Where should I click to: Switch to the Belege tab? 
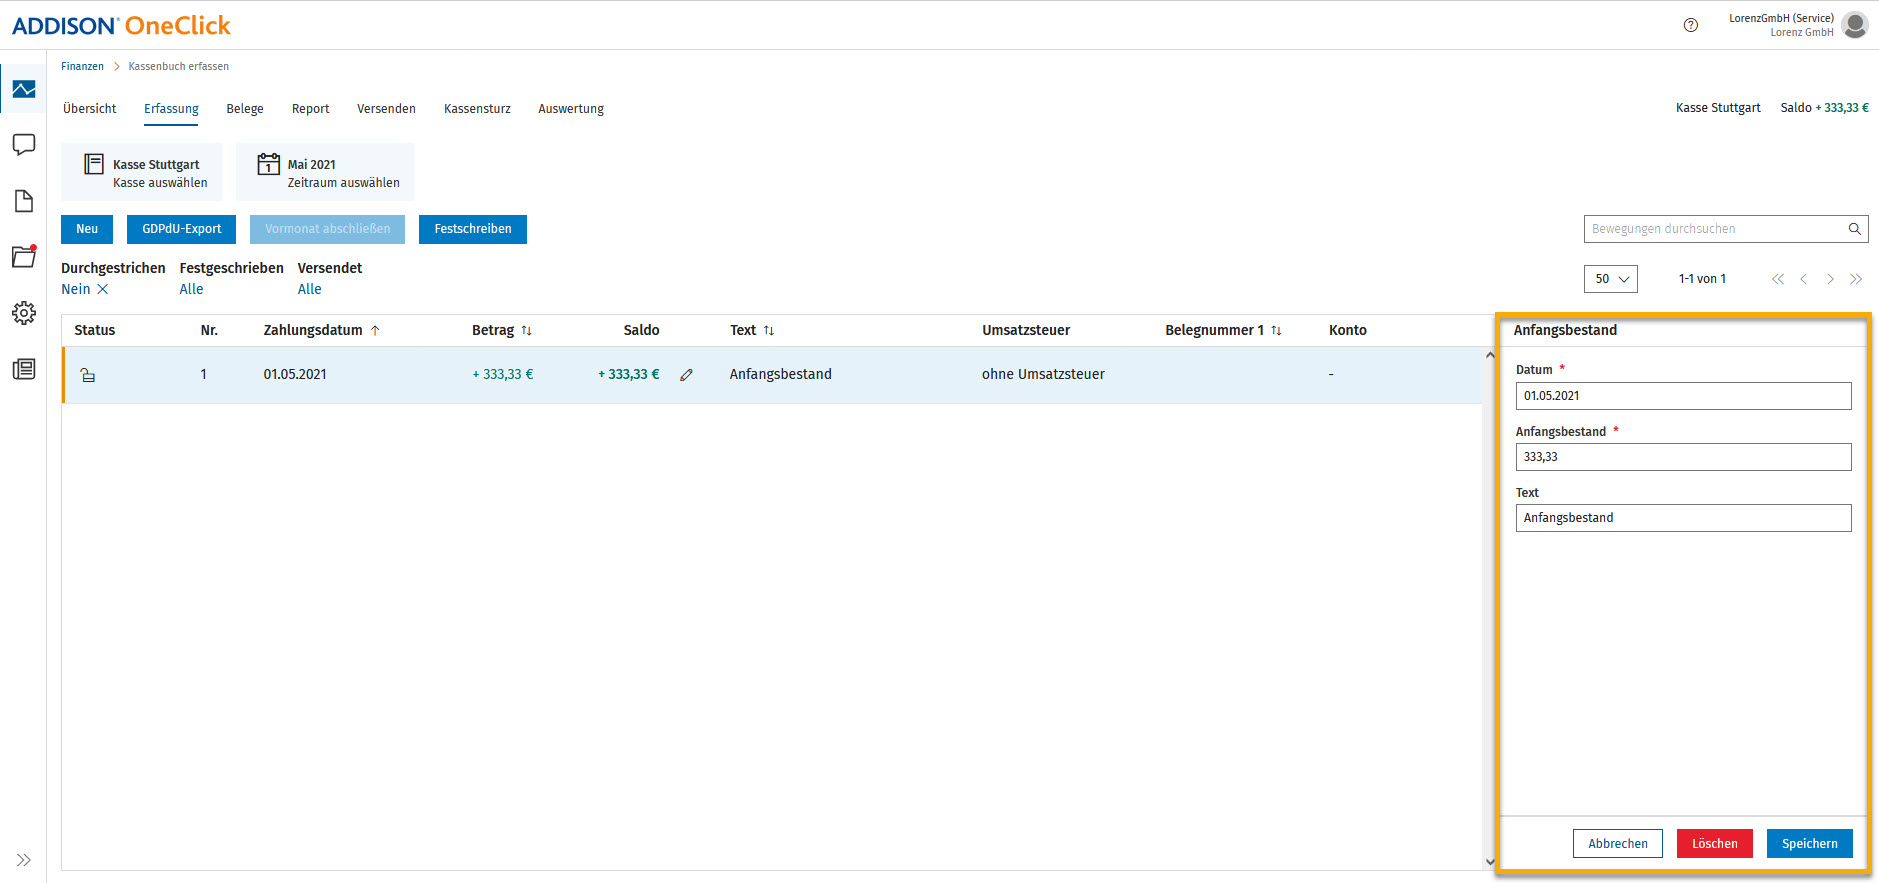click(x=245, y=109)
